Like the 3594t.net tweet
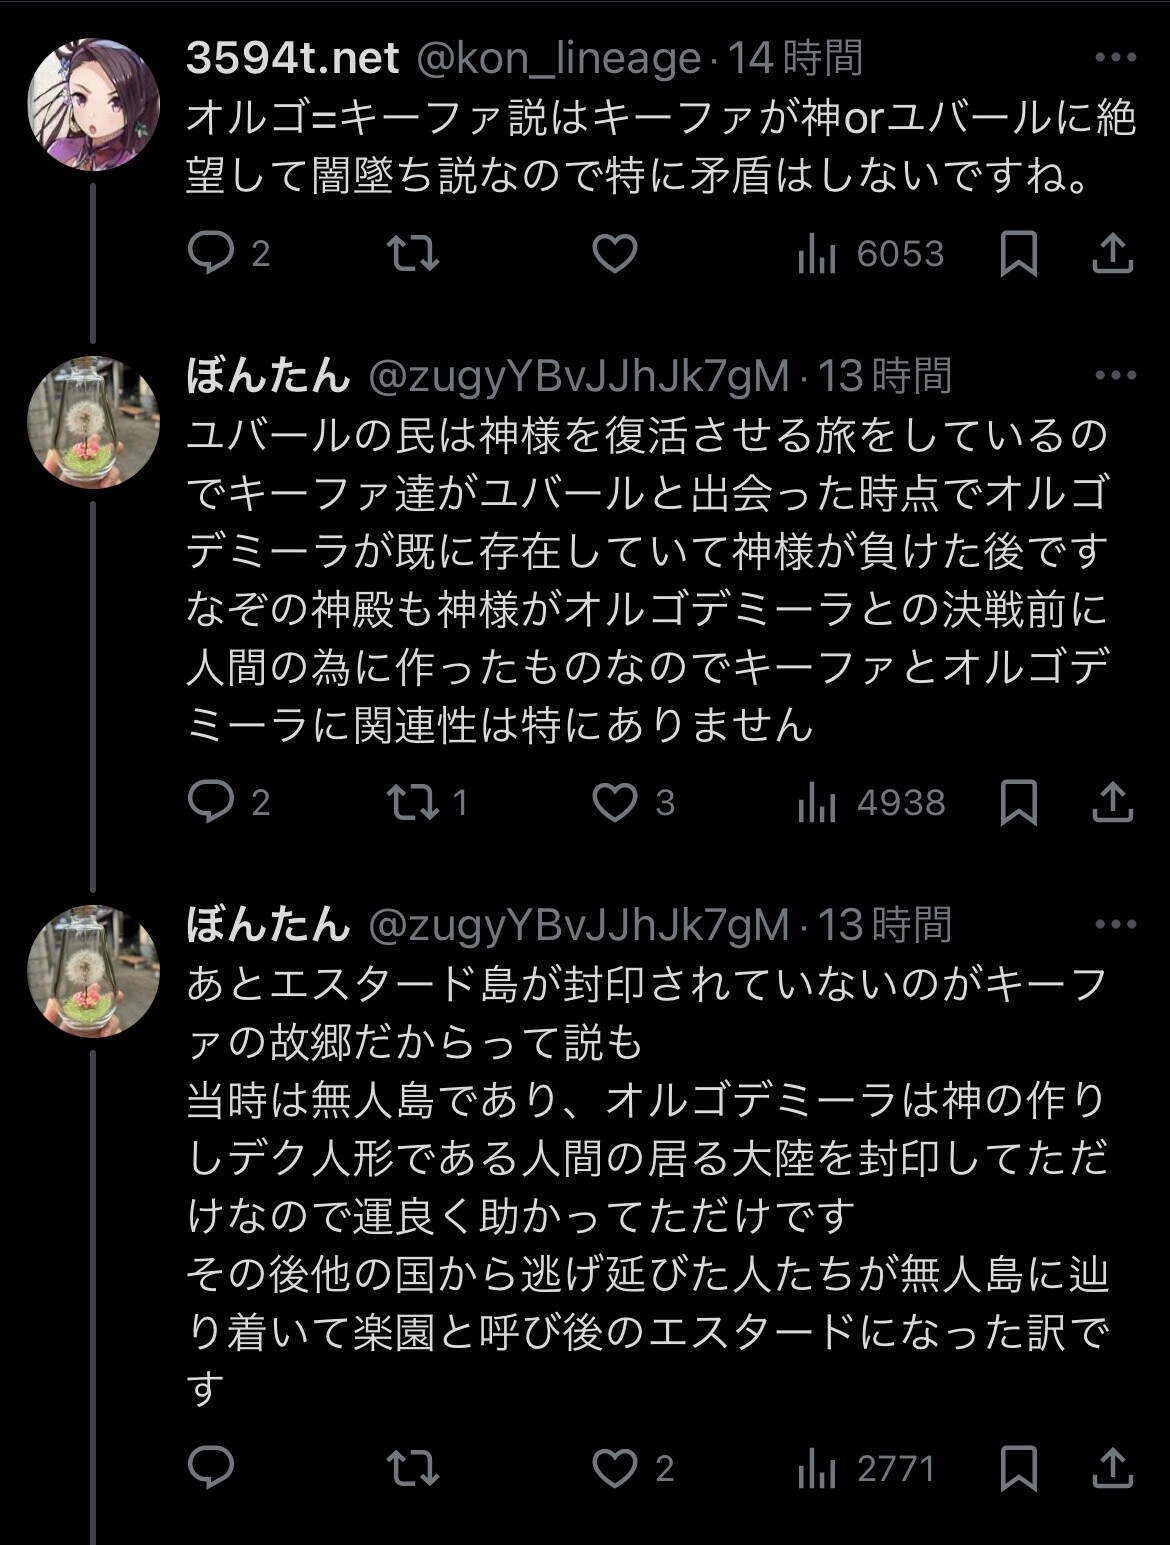This screenshot has width=1170, height=1545. (x=615, y=254)
